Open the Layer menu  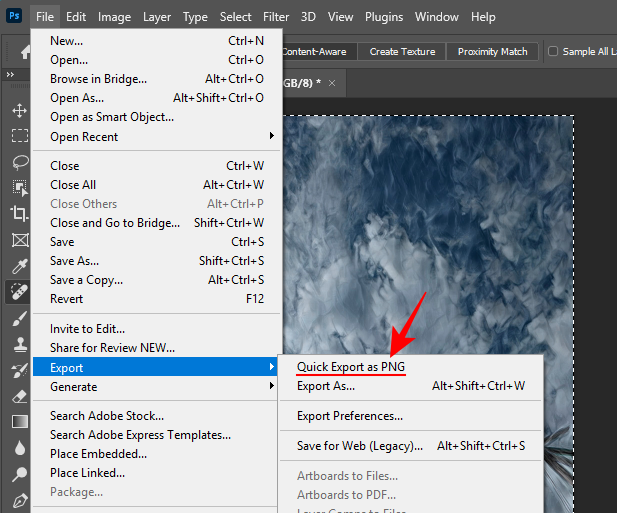click(157, 17)
